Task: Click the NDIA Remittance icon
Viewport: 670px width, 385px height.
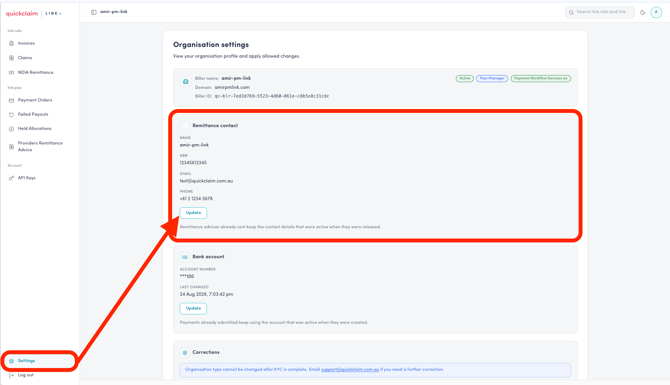Action: point(12,72)
